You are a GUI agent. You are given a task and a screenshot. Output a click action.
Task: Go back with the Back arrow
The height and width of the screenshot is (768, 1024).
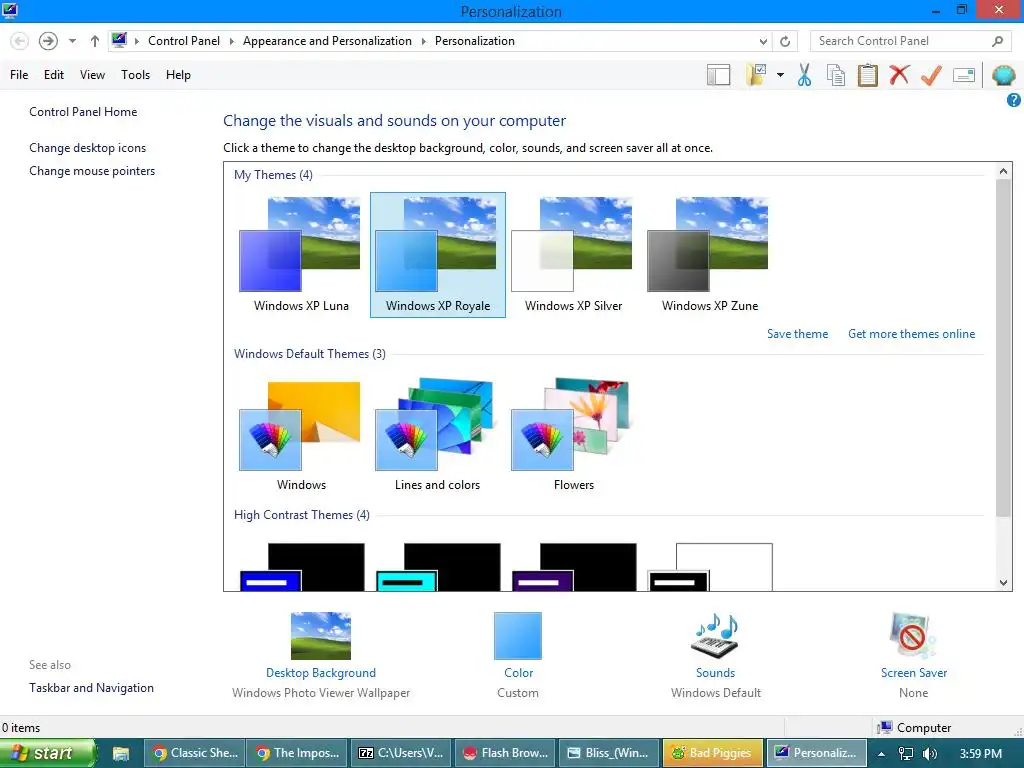pos(20,41)
